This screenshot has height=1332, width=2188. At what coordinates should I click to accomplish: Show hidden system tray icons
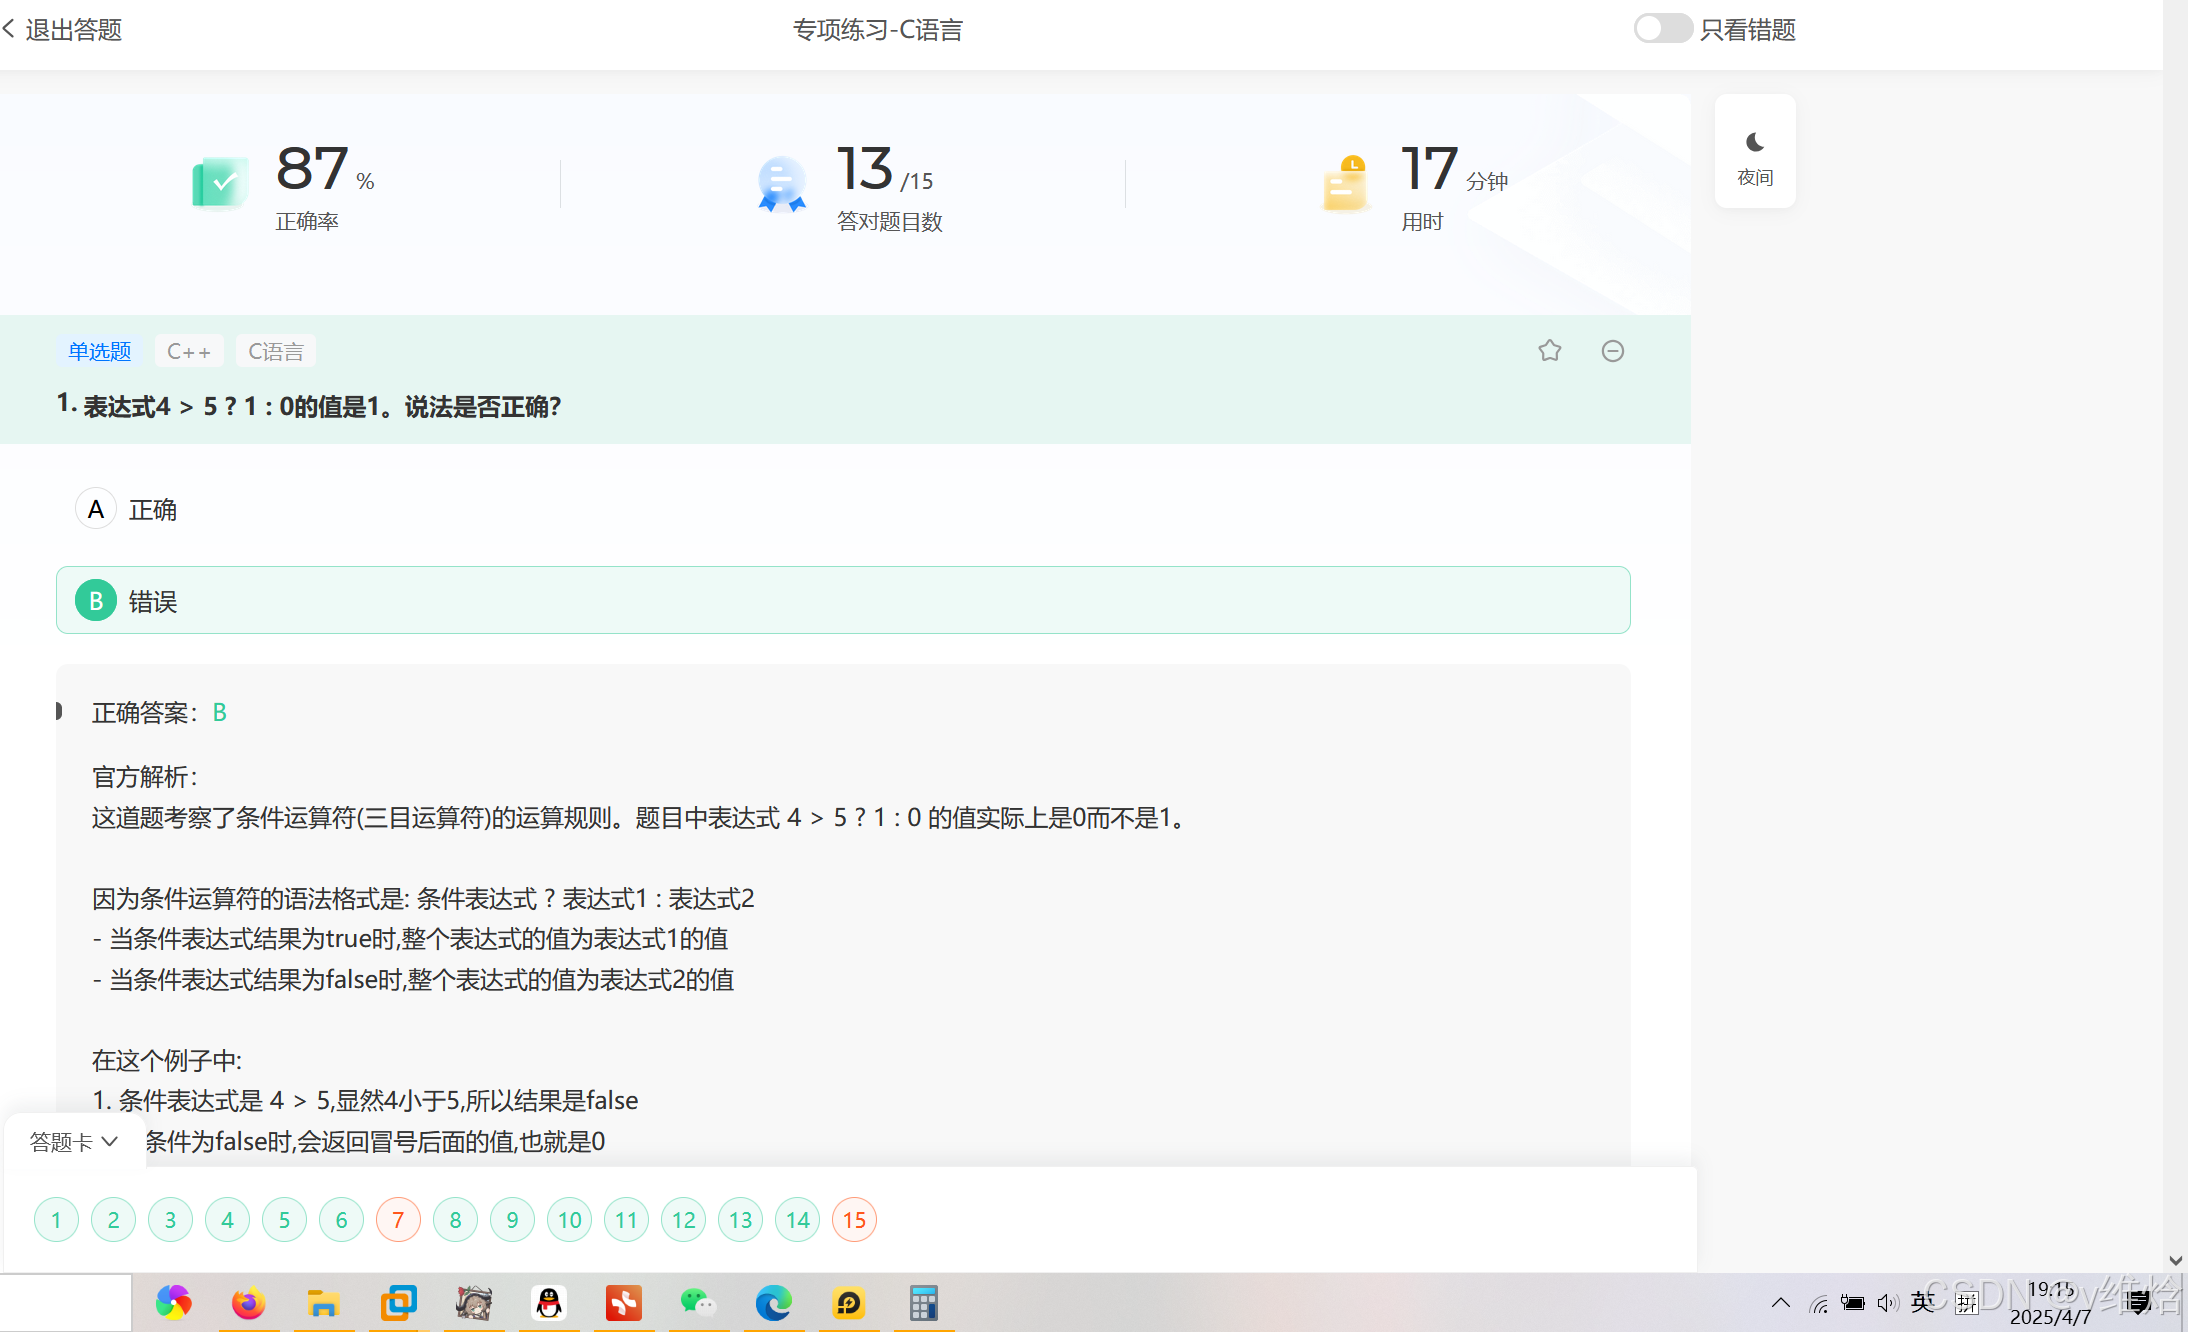[x=1780, y=1303]
